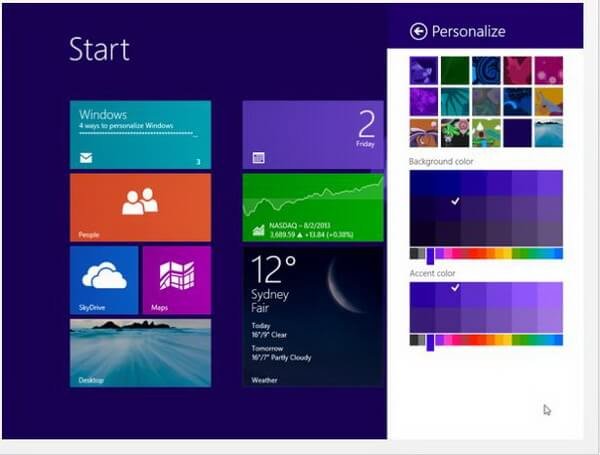Choose the indigo background thumbnail with light shapes
600x455 pixels.
tap(424, 70)
